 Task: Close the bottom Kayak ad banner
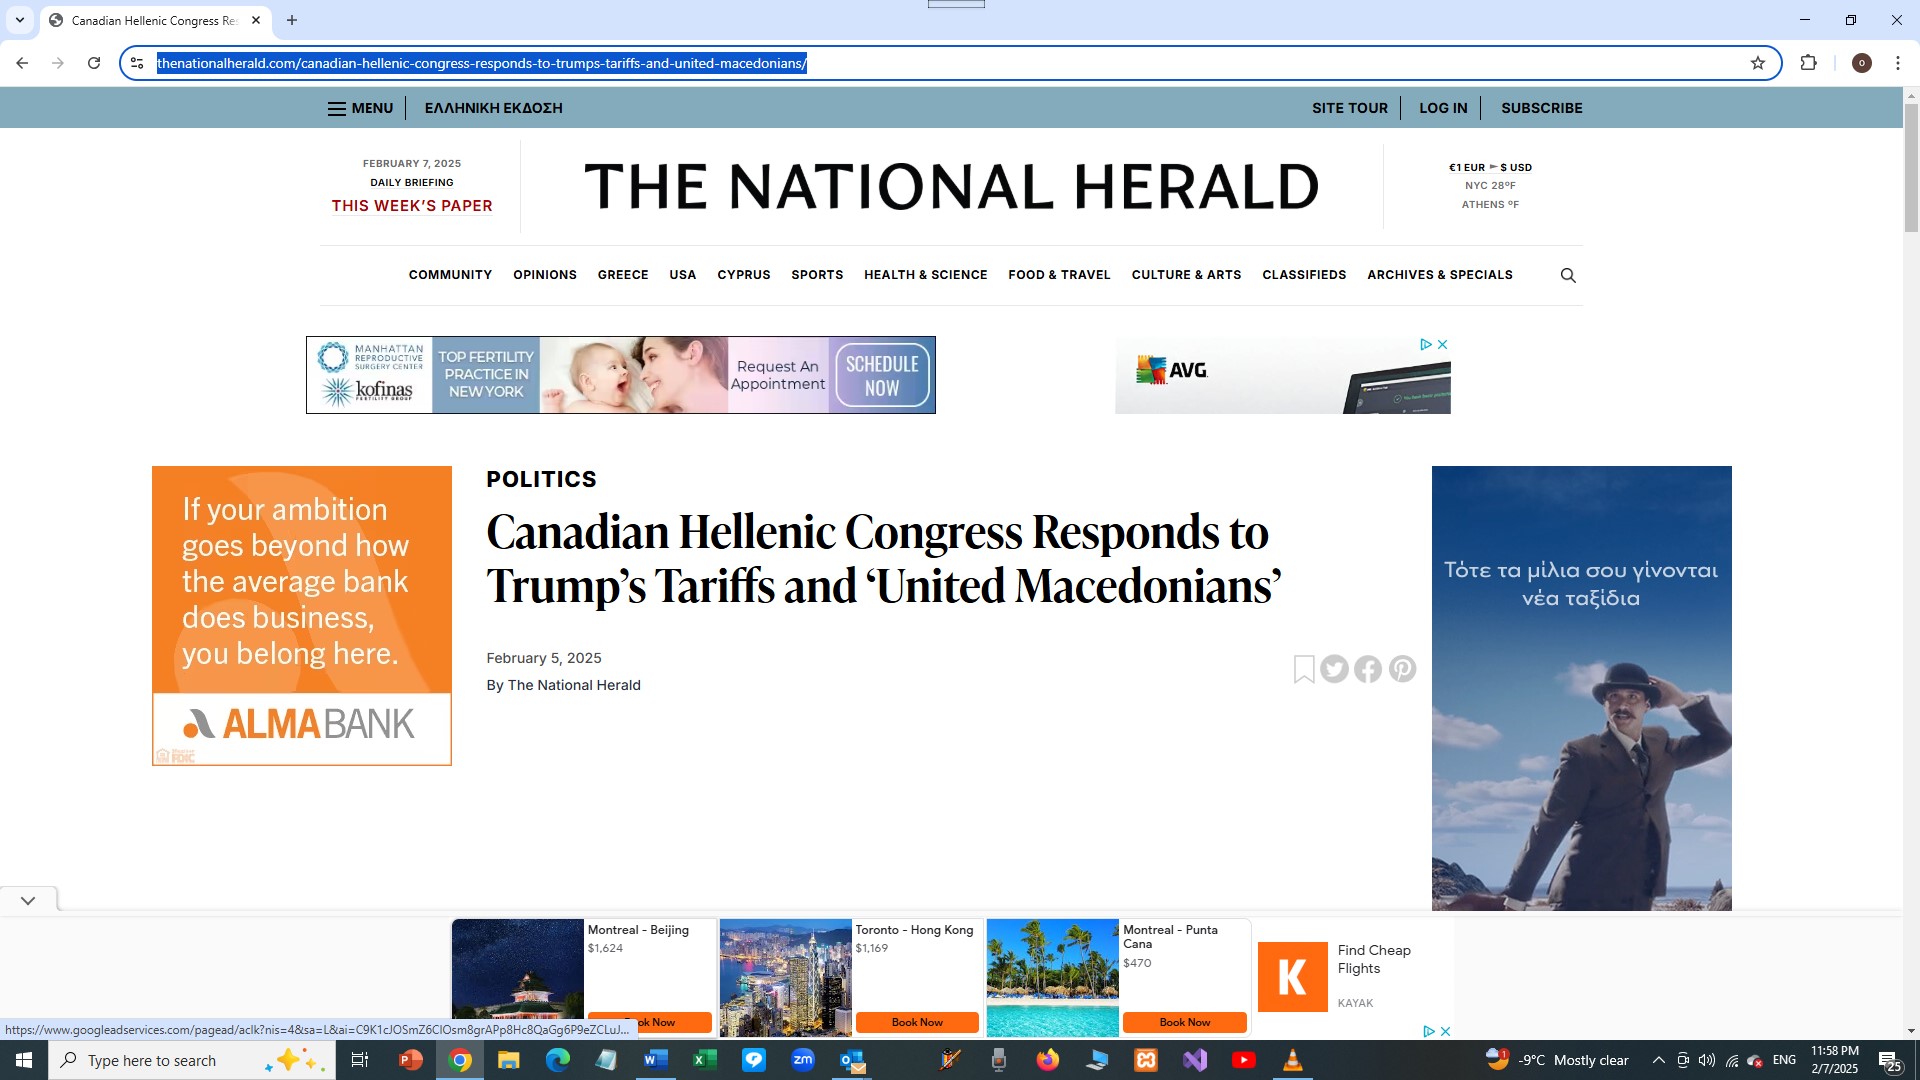point(1445,1031)
